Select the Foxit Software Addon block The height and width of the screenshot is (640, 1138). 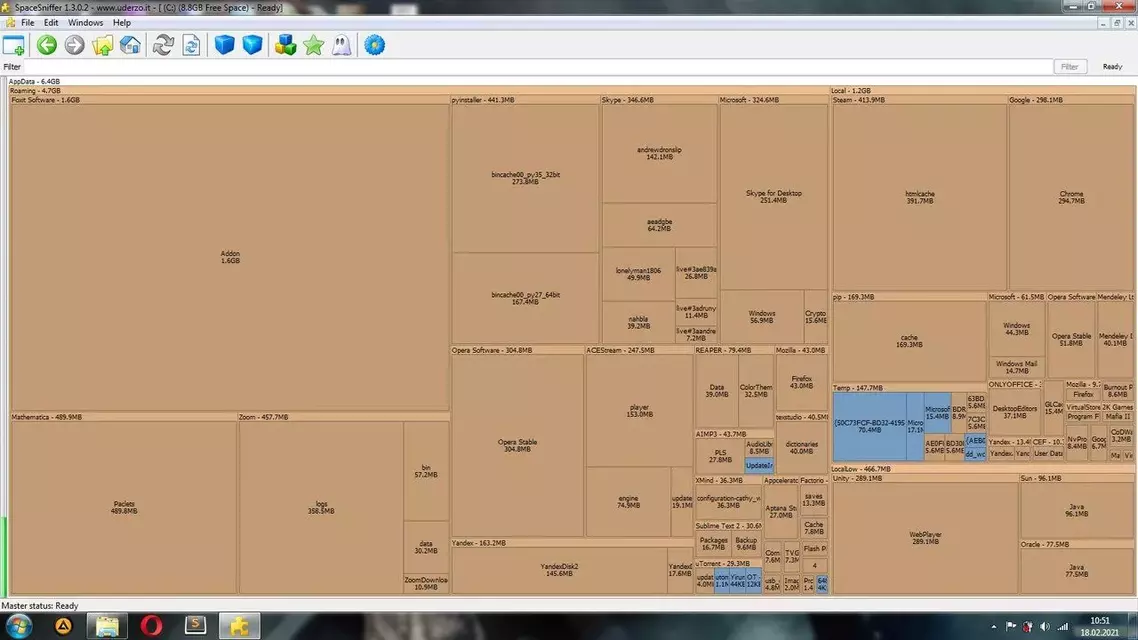click(x=230, y=257)
